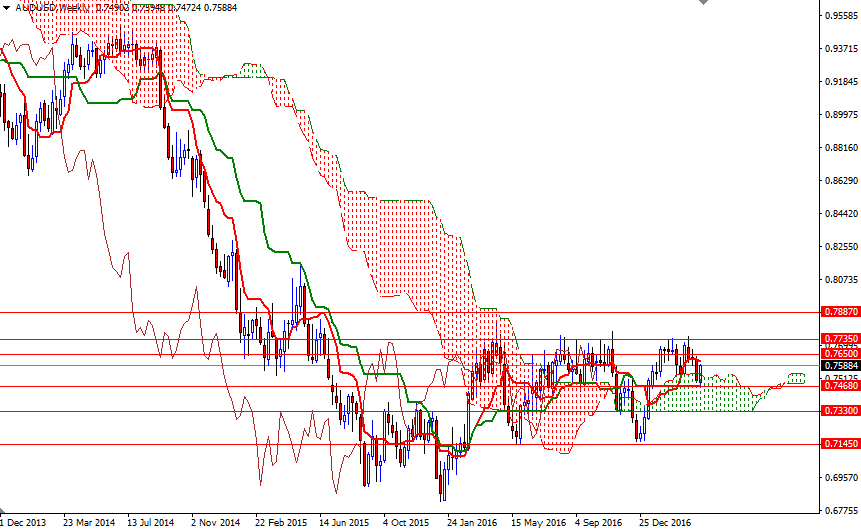
Task: Click the current price label 0.75884
Action: click(841, 366)
